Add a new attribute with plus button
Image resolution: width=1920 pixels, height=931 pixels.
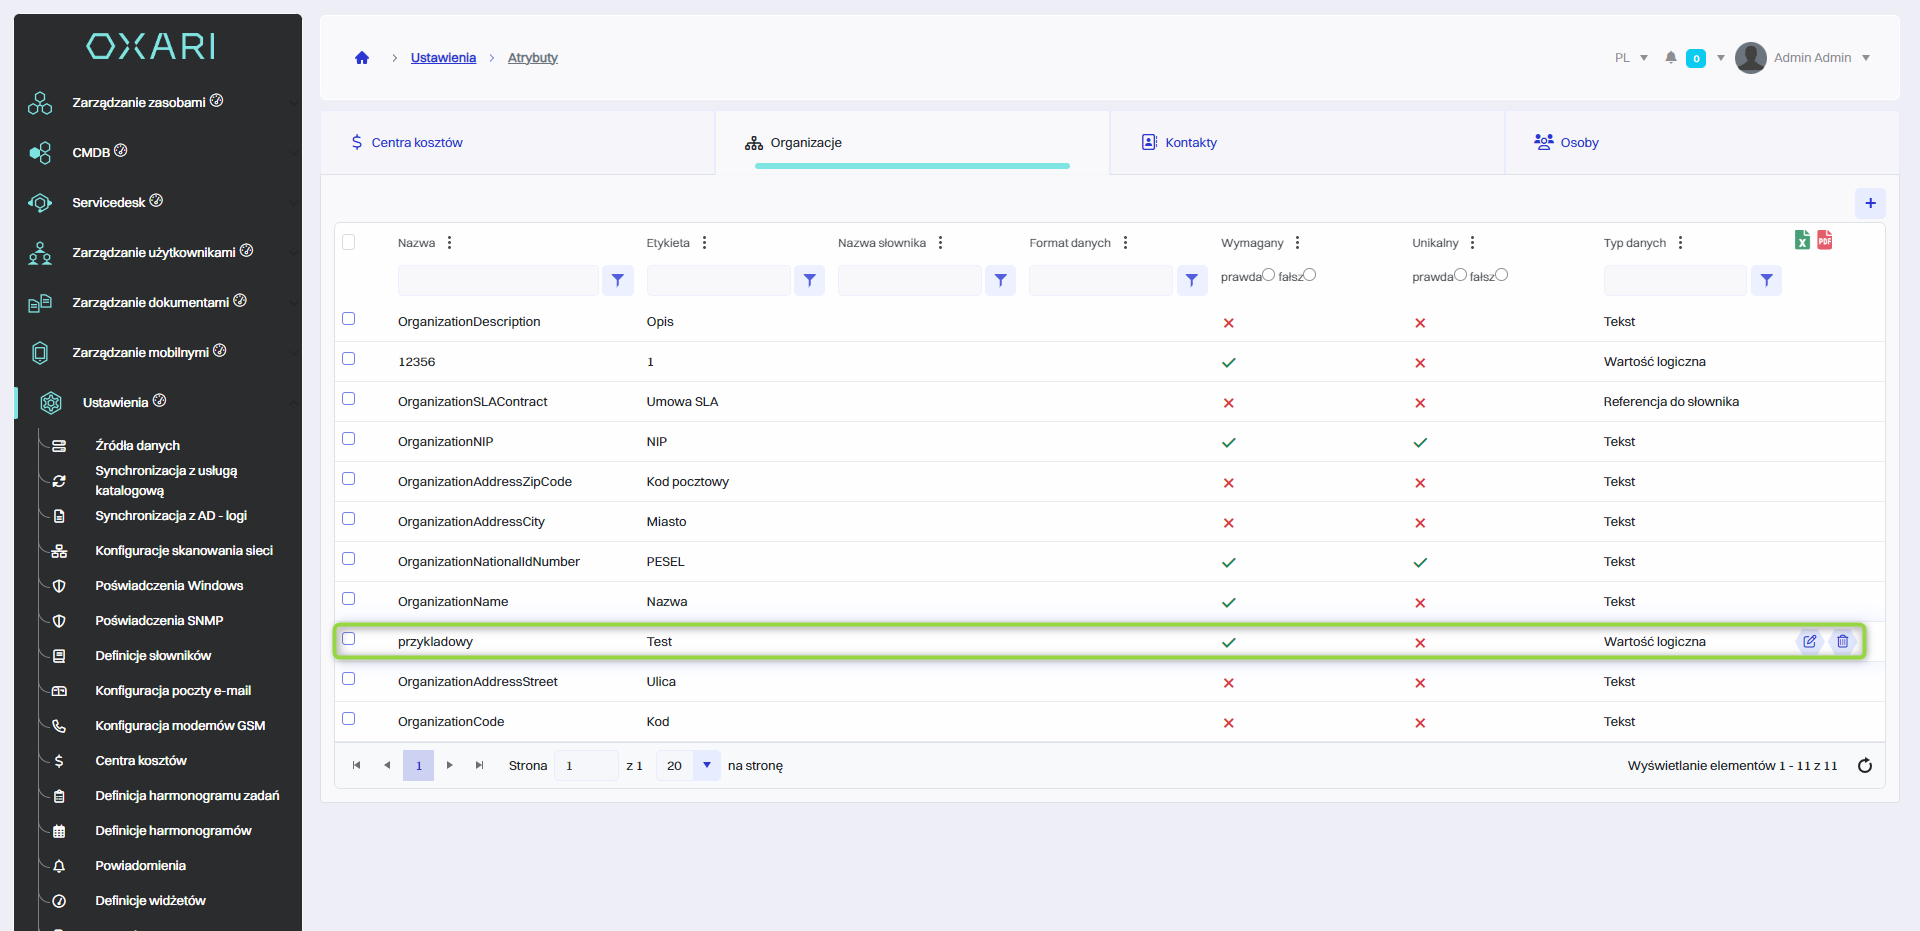pyautogui.click(x=1870, y=203)
